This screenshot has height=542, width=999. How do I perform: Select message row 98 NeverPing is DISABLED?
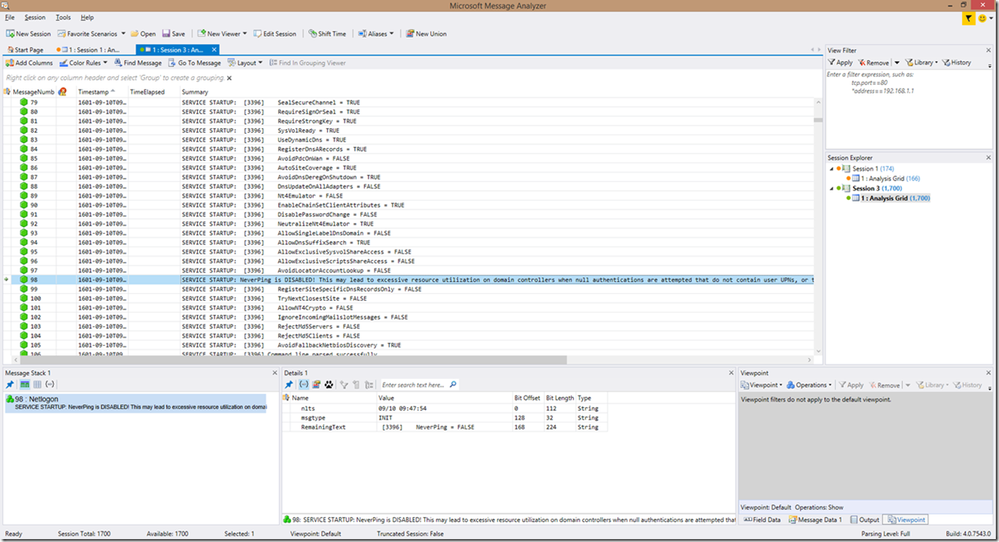pos(408,280)
